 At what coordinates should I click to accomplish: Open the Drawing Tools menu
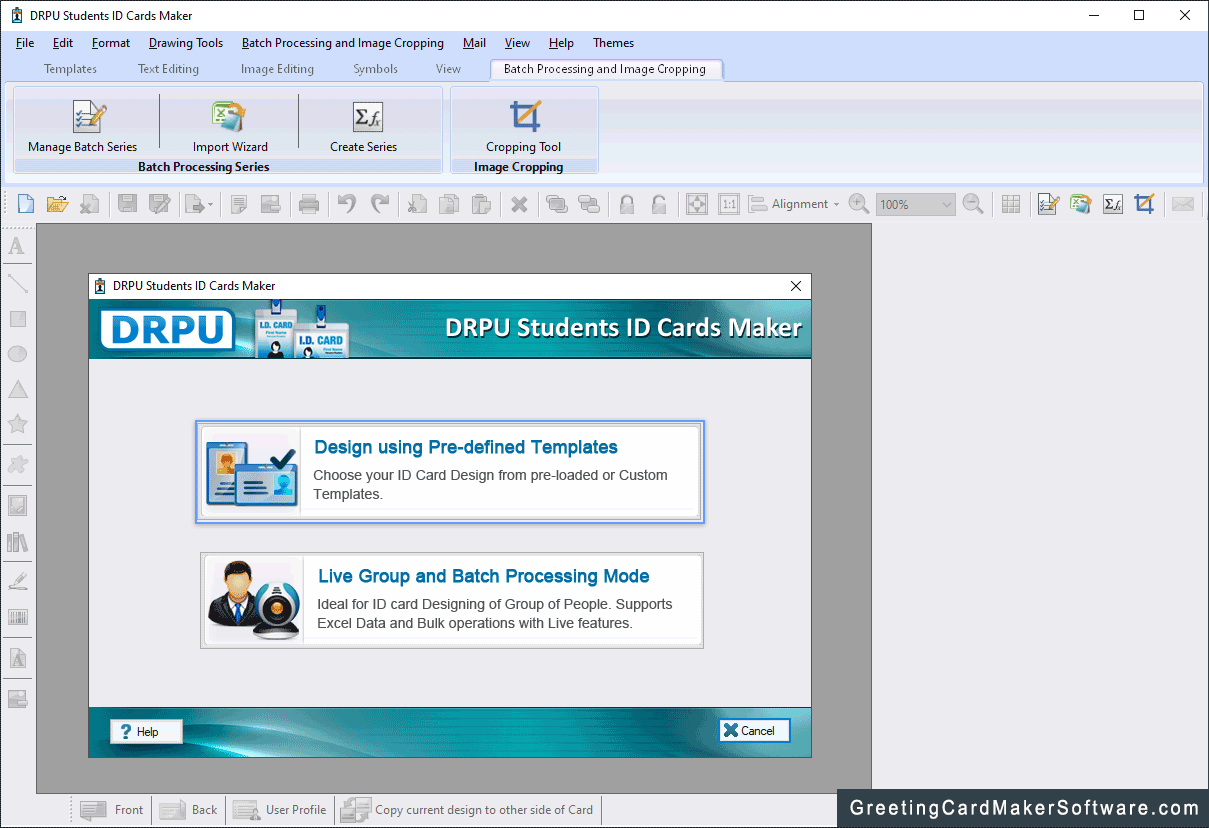[186, 43]
